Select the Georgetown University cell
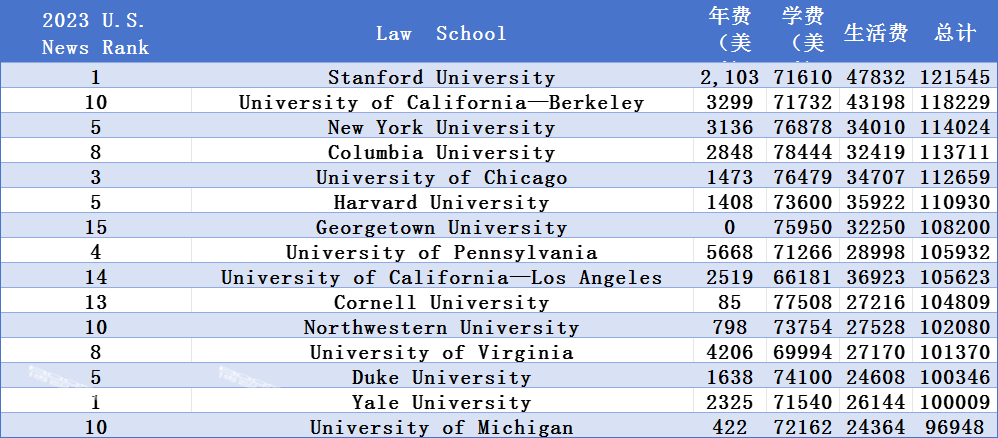This screenshot has width=998, height=438. 442,227
